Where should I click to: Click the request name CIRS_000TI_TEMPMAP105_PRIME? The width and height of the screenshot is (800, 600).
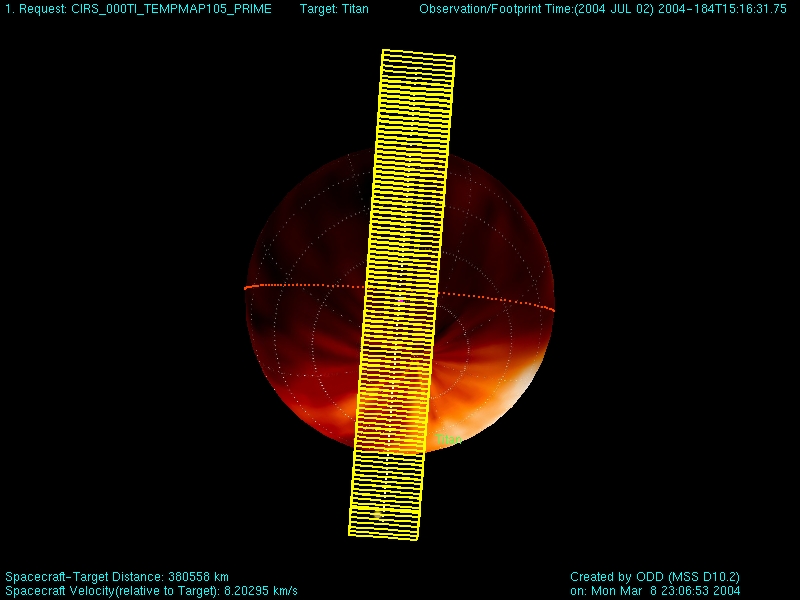click(x=171, y=9)
